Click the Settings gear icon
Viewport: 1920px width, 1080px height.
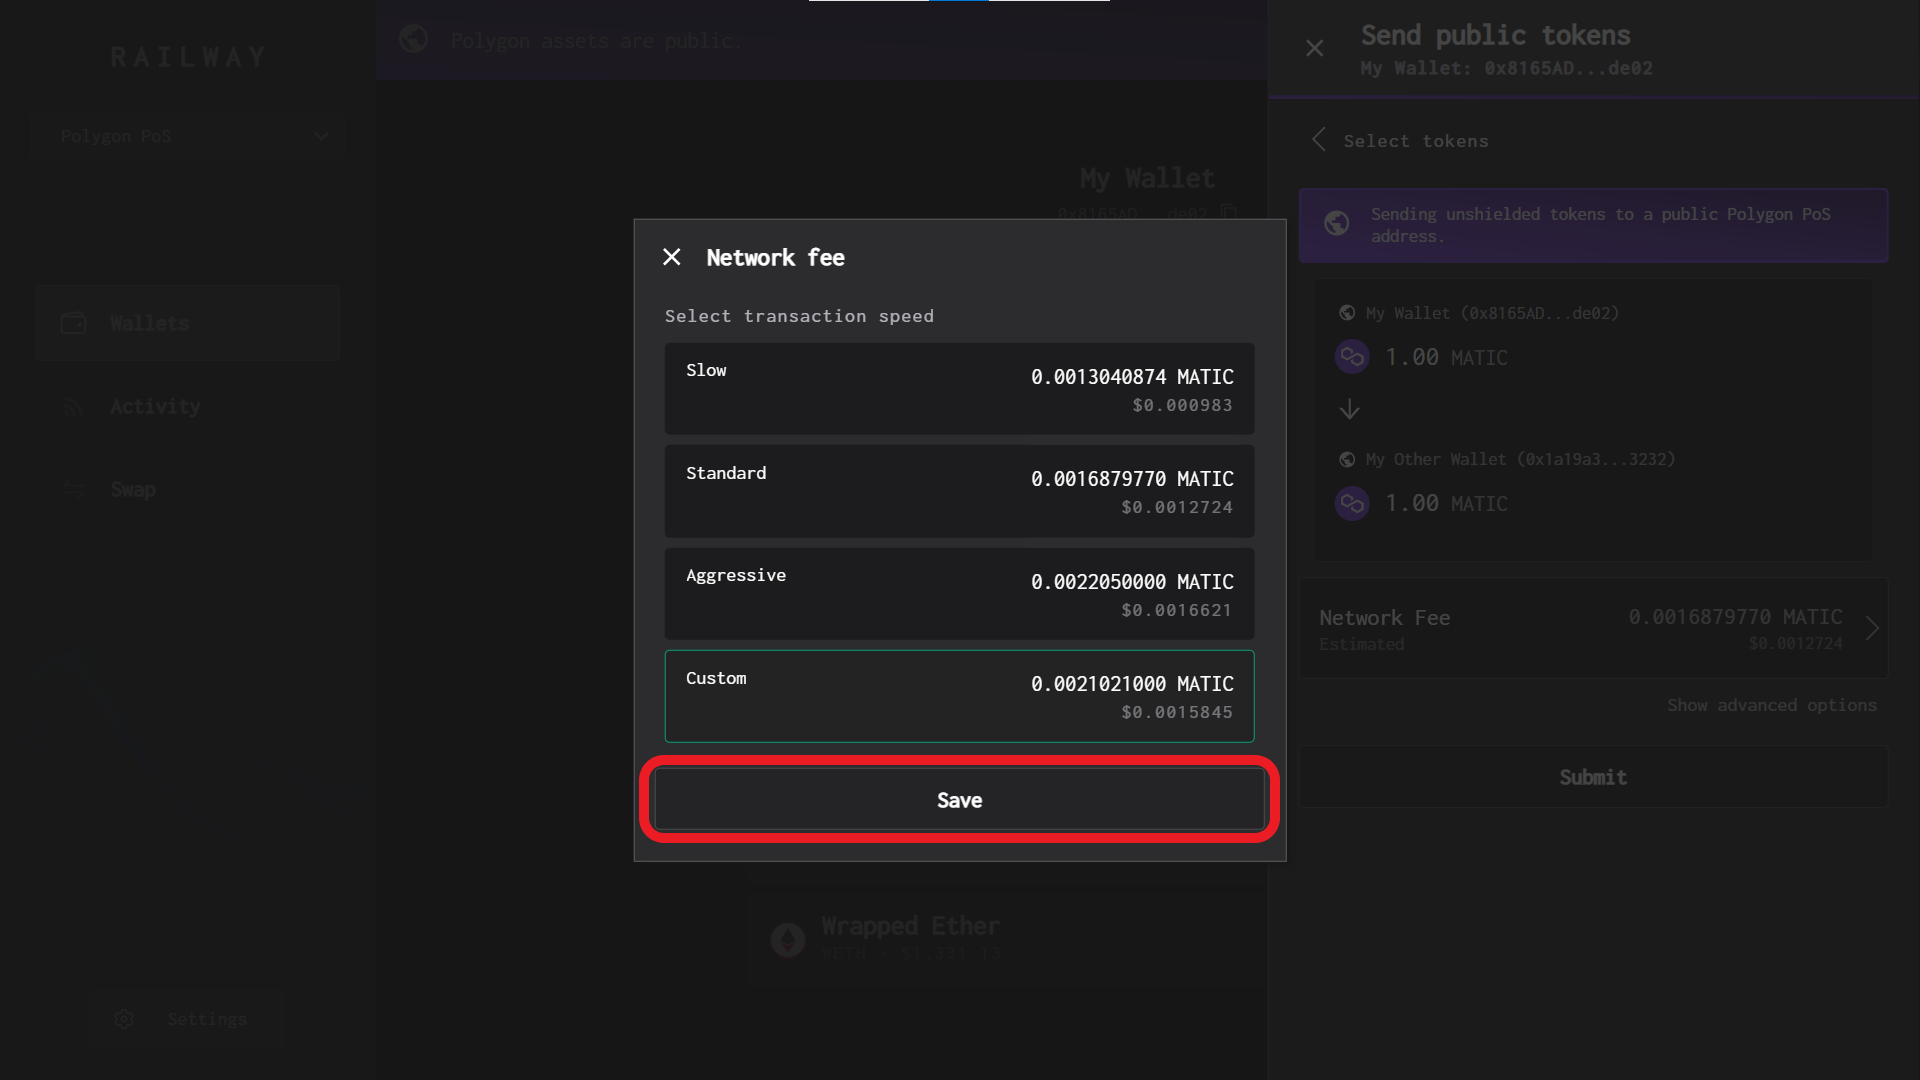coord(124,1019)
